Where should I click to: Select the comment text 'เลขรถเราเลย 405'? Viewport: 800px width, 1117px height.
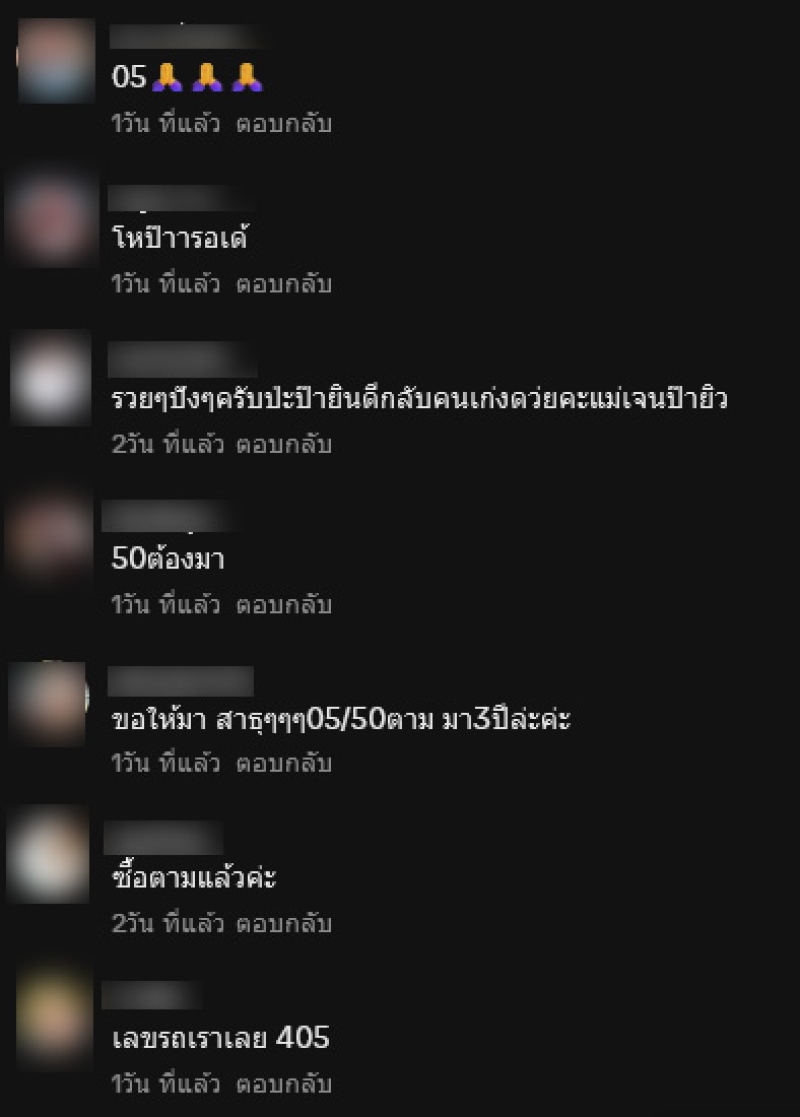coord(221,1038)
